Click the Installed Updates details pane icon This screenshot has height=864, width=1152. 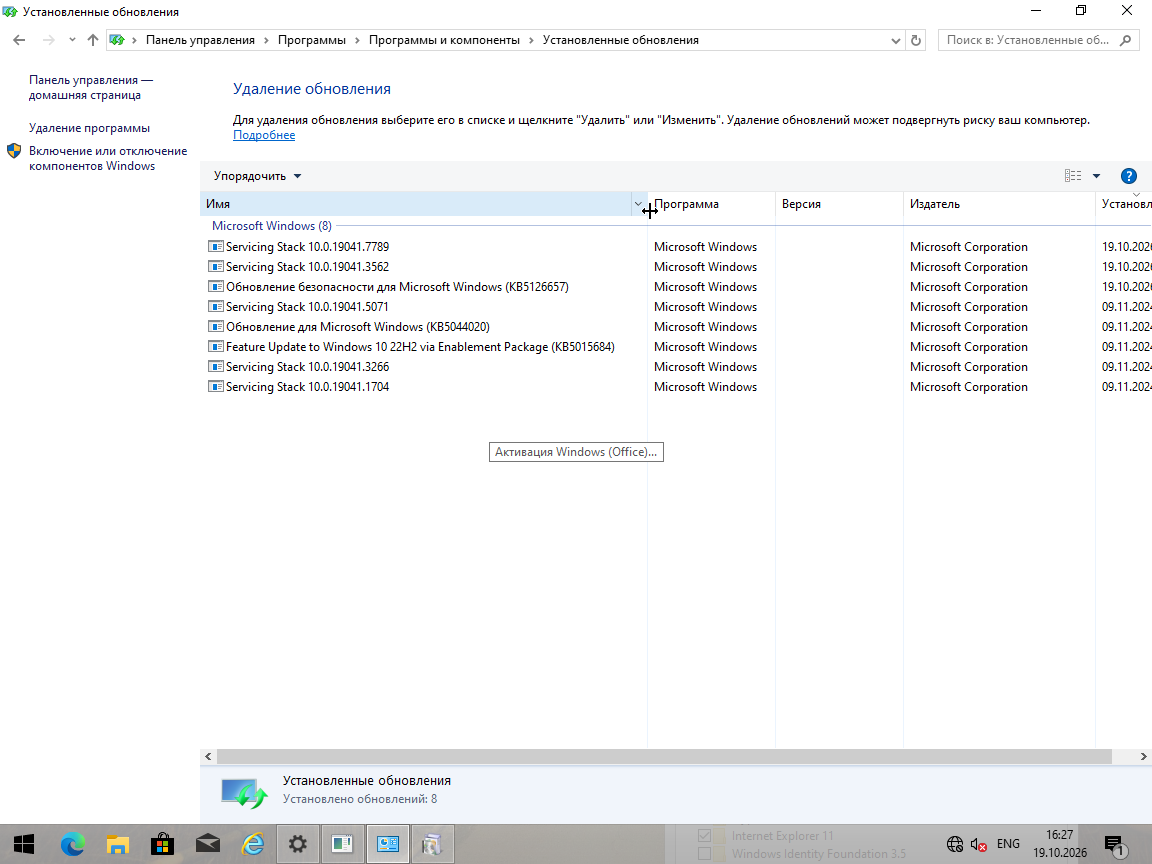pos(244,793)
